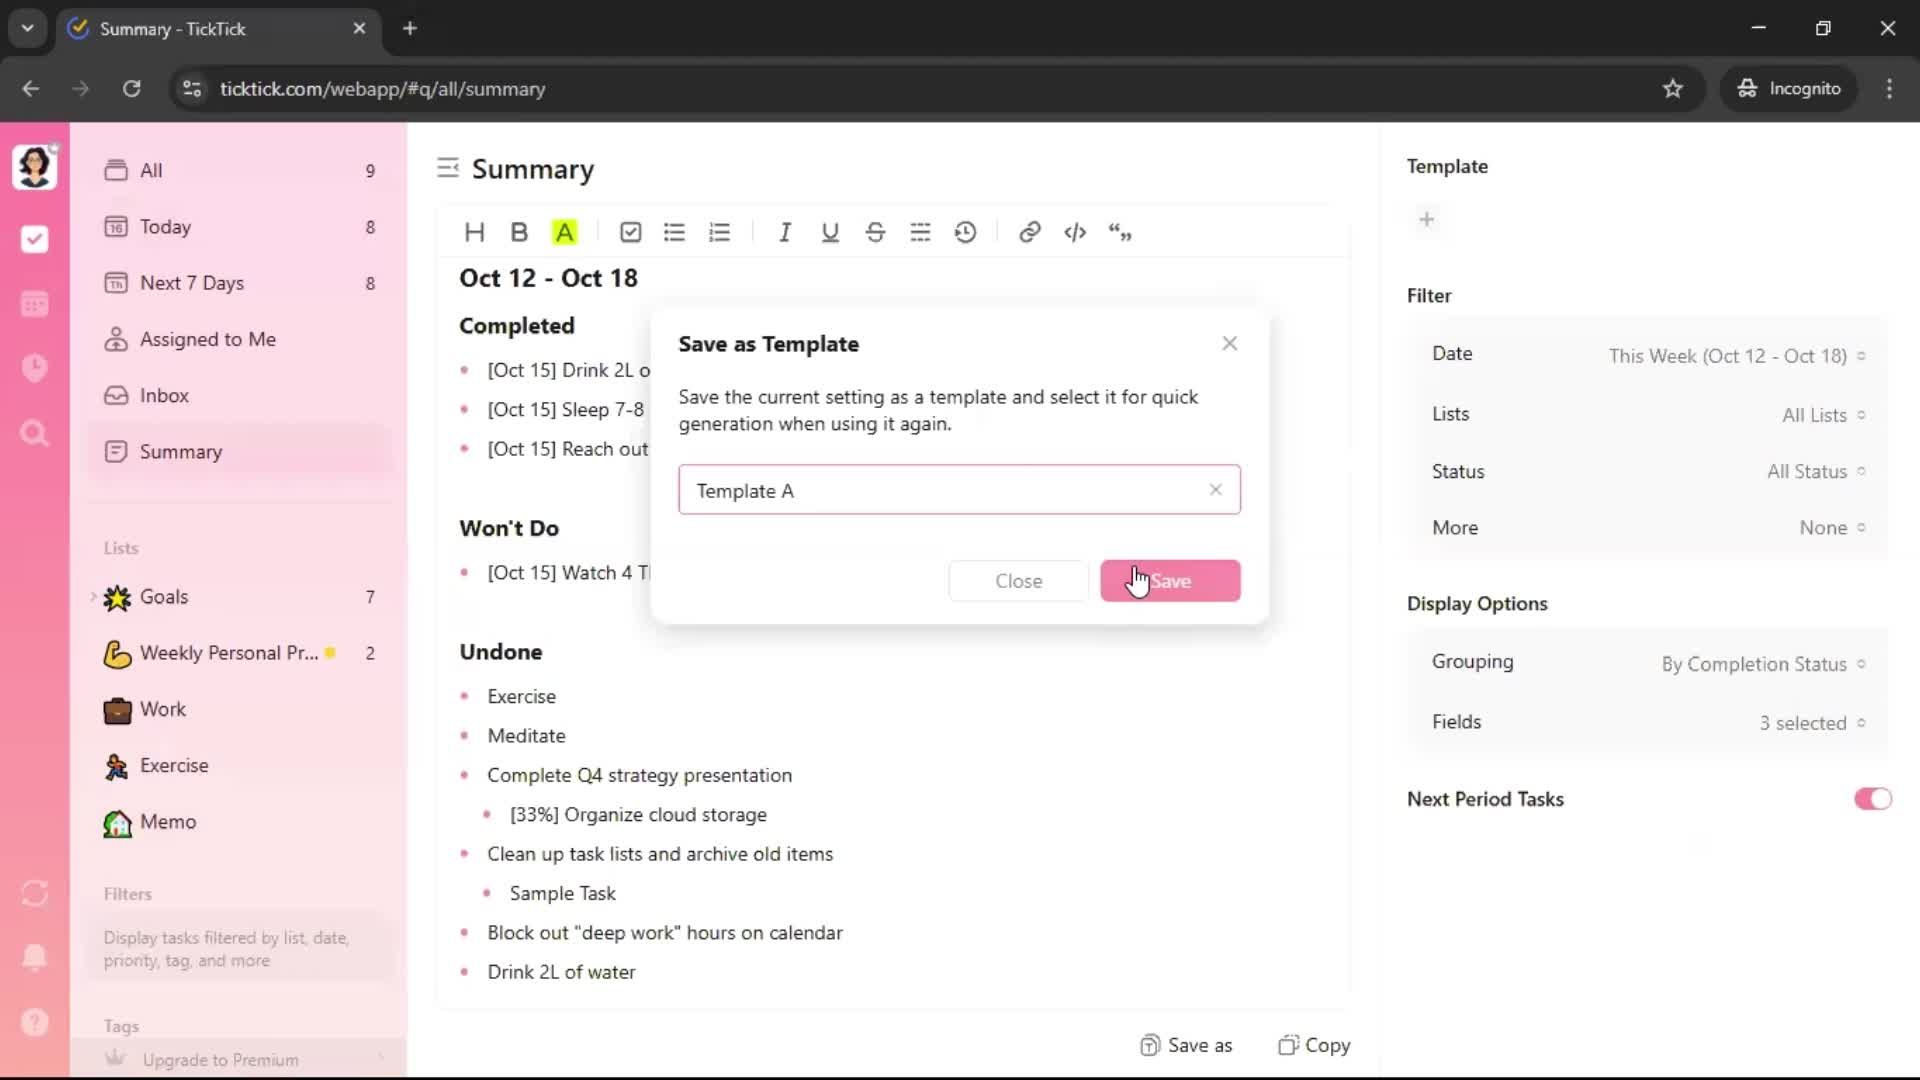
Task: Click the Close button in dialog
Action: click(1018, 581)
